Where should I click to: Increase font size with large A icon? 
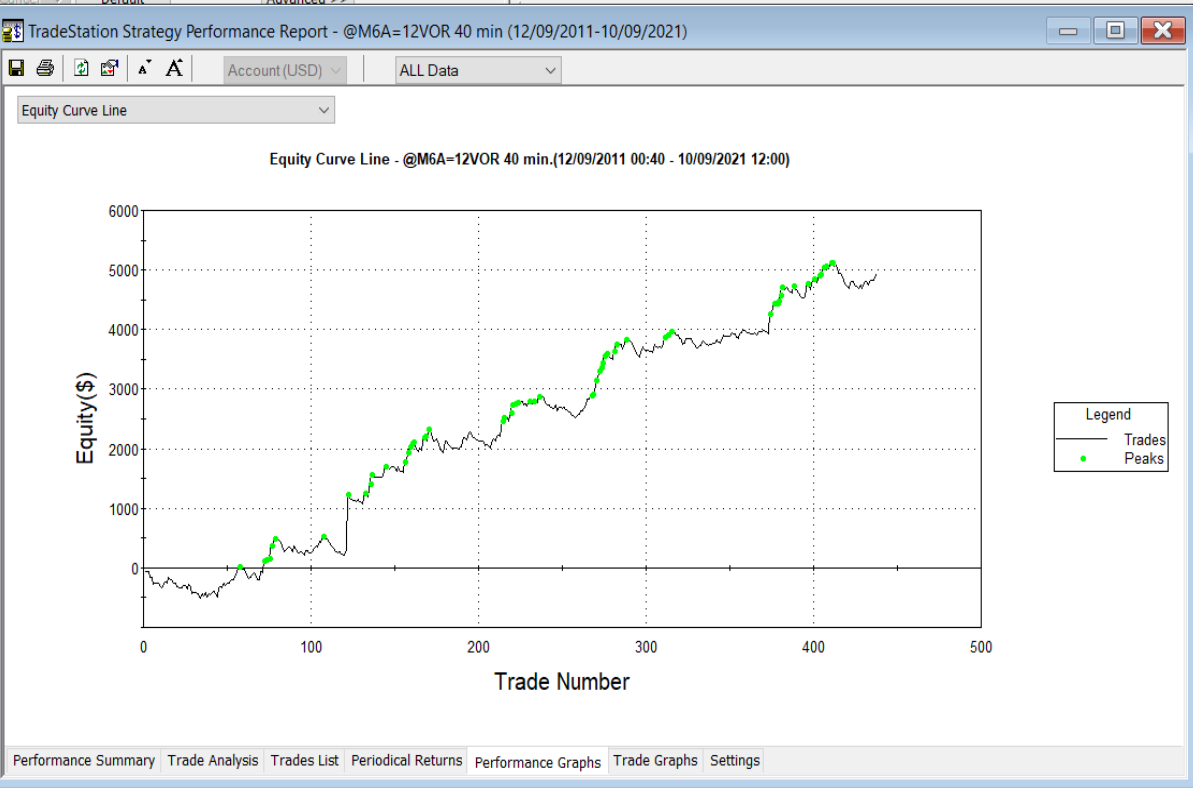tap(174, 68)
